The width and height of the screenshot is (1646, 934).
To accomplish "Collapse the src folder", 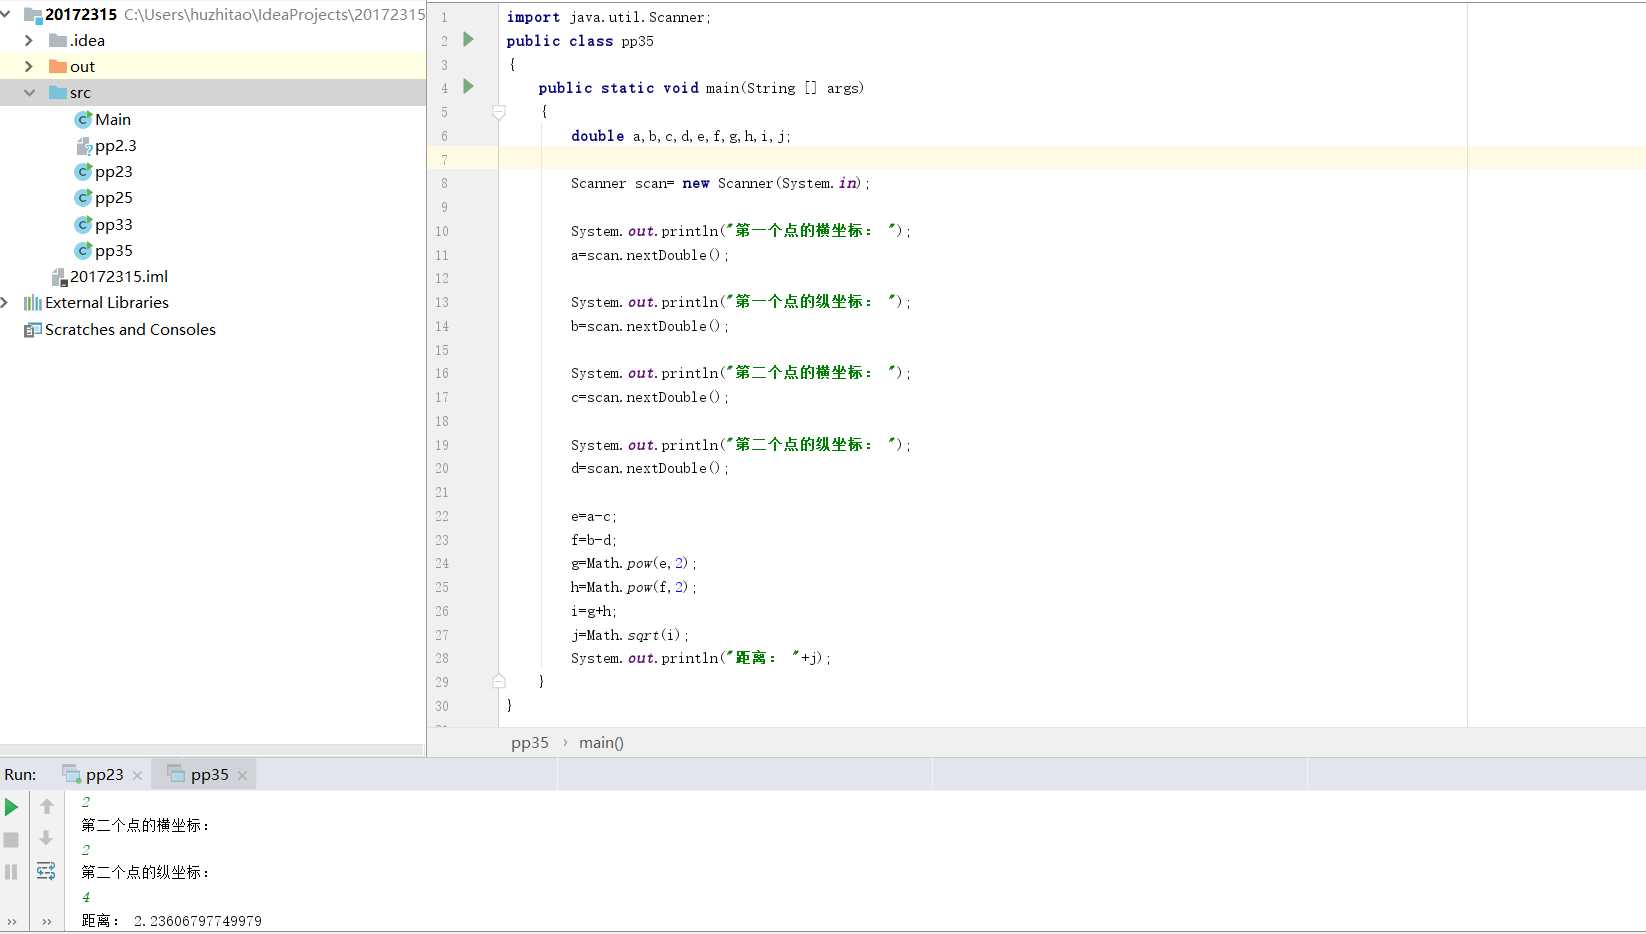I will (29, 92).
